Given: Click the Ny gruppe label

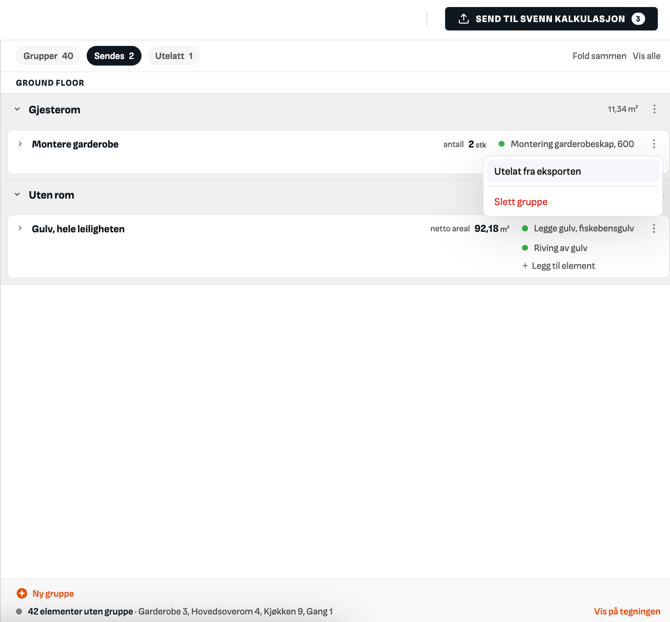Looking at the screenshot, I should pos(53,593).
